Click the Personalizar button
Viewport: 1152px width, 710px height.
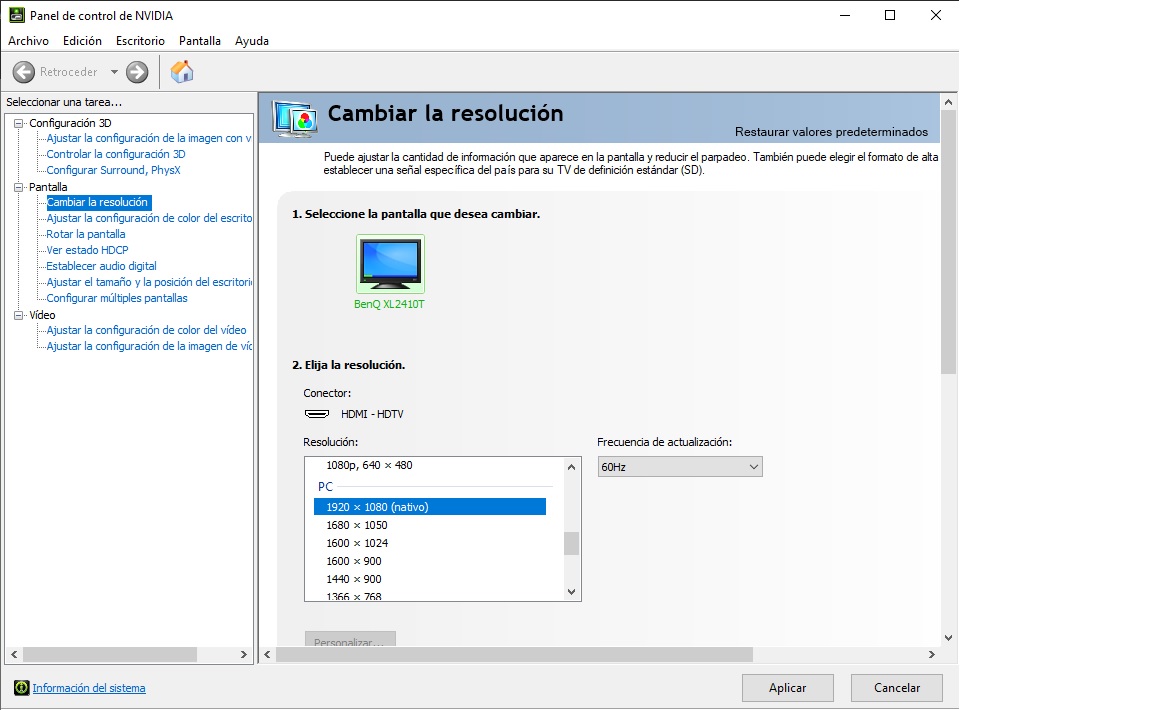pos(350,639)
